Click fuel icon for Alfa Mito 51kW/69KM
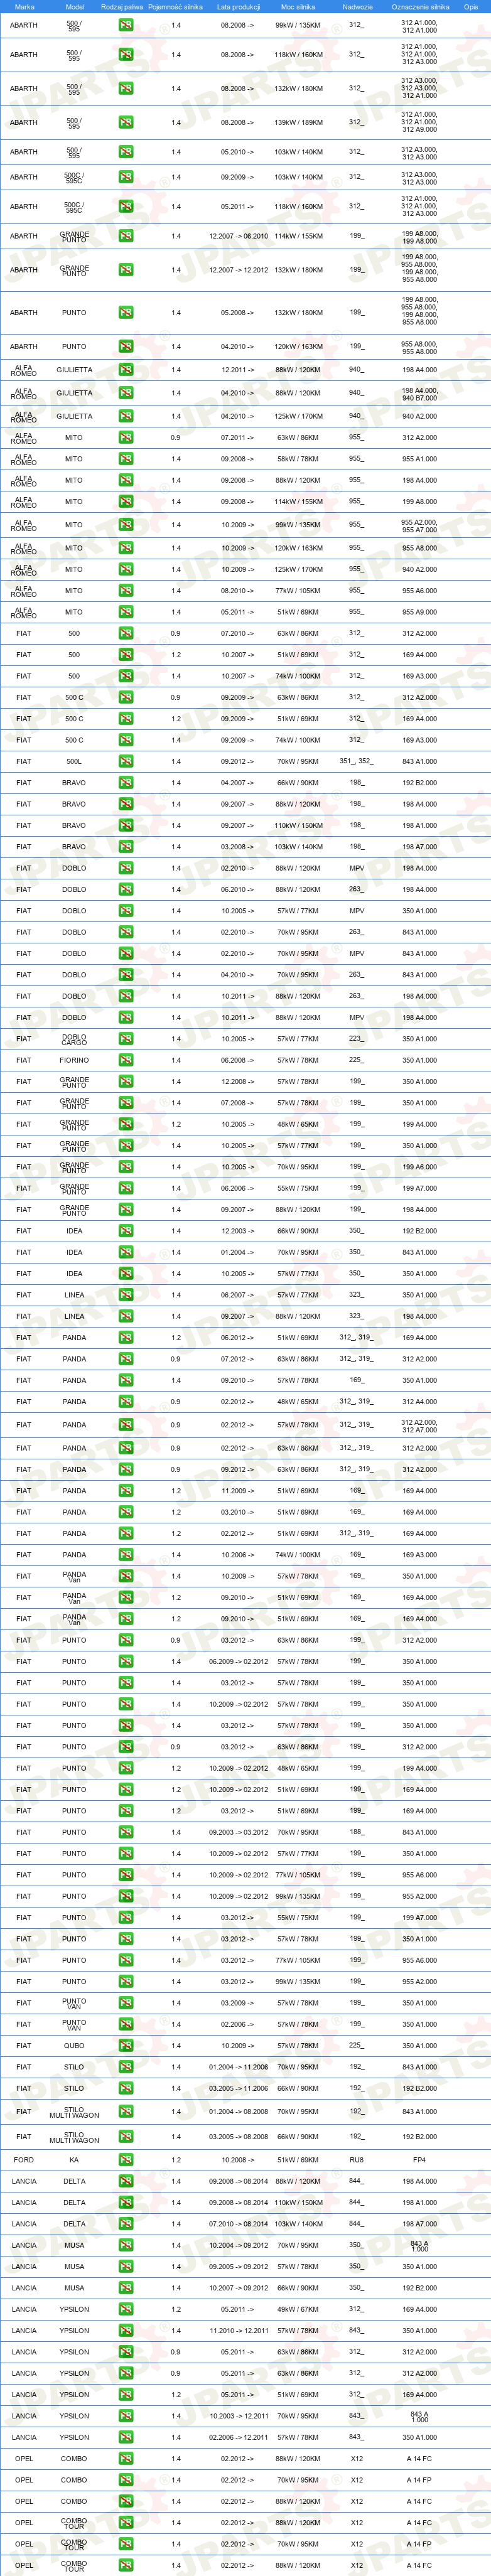Image resolution: width=491 pixels, height=2576 pixels. (x=125, y=612)
